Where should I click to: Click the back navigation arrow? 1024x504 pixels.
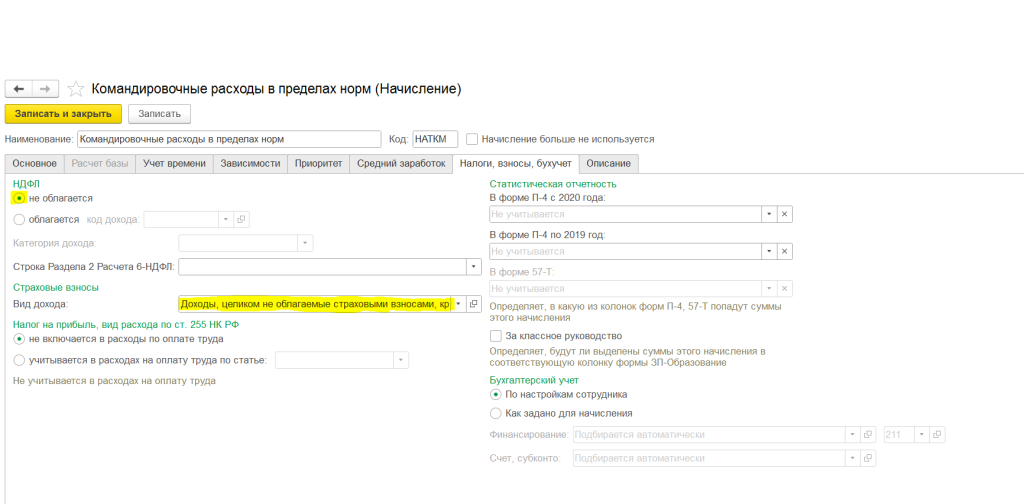coord(19,89)
